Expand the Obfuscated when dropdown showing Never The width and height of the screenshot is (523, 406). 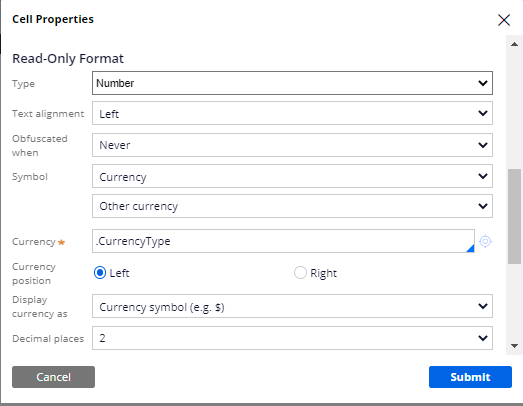pos(292,145)
